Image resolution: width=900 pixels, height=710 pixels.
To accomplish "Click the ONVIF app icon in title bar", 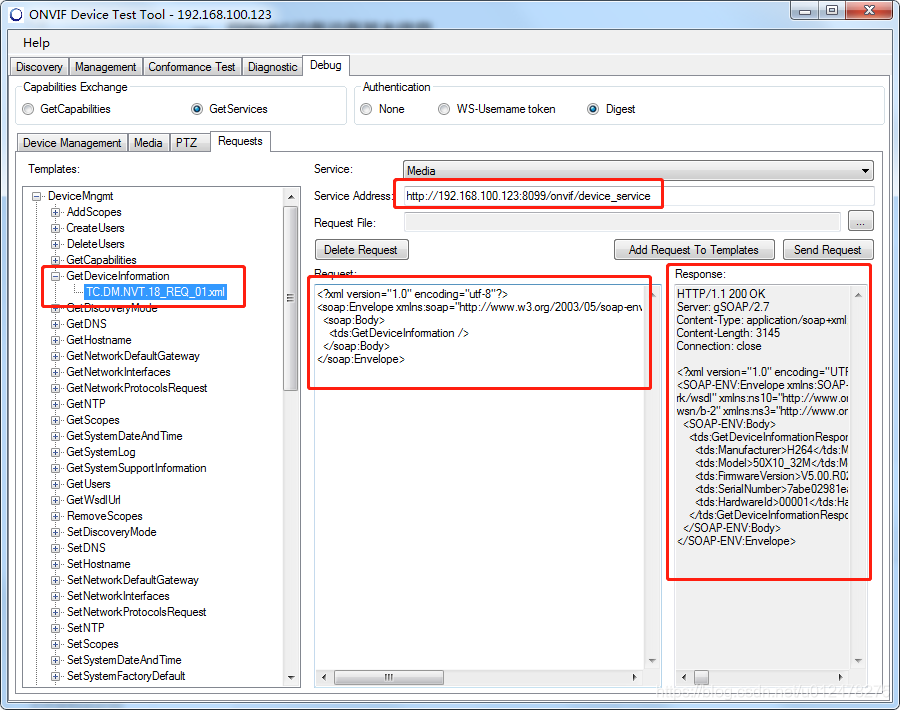I will point(16,14).
